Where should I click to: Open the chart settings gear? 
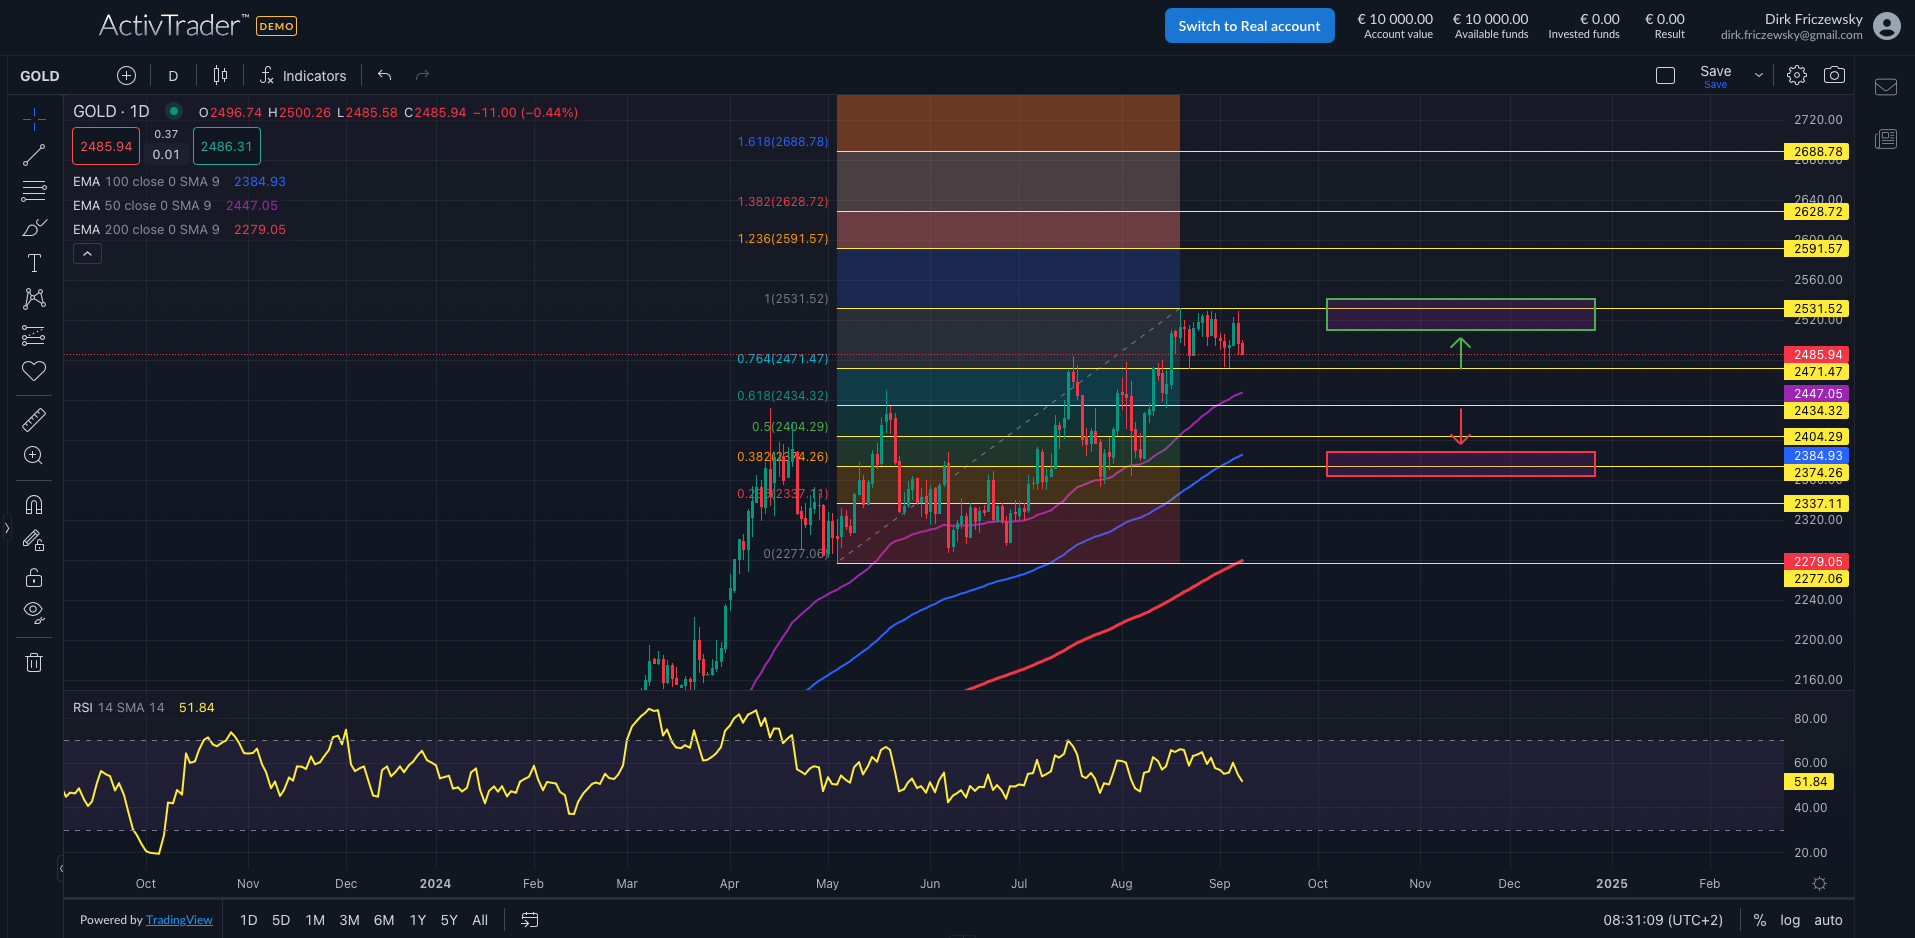(1797, 74)
